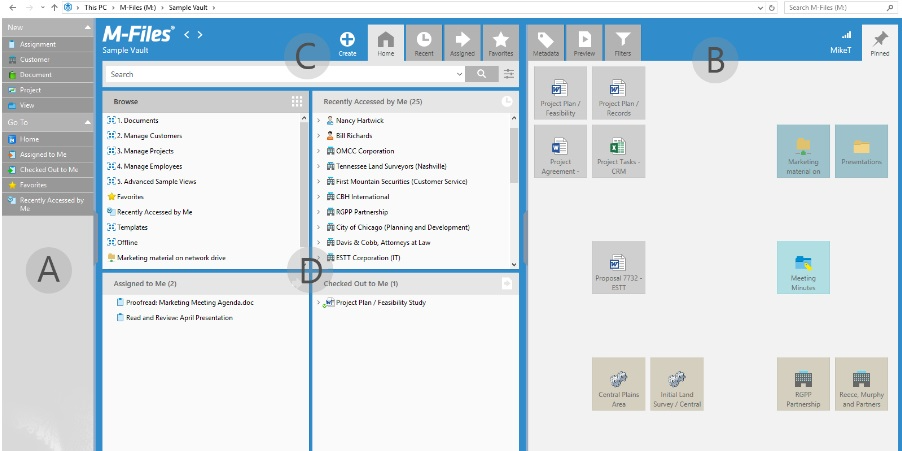
Task: Click the MikeT user status icon
Action: click(x=846, y=36)
